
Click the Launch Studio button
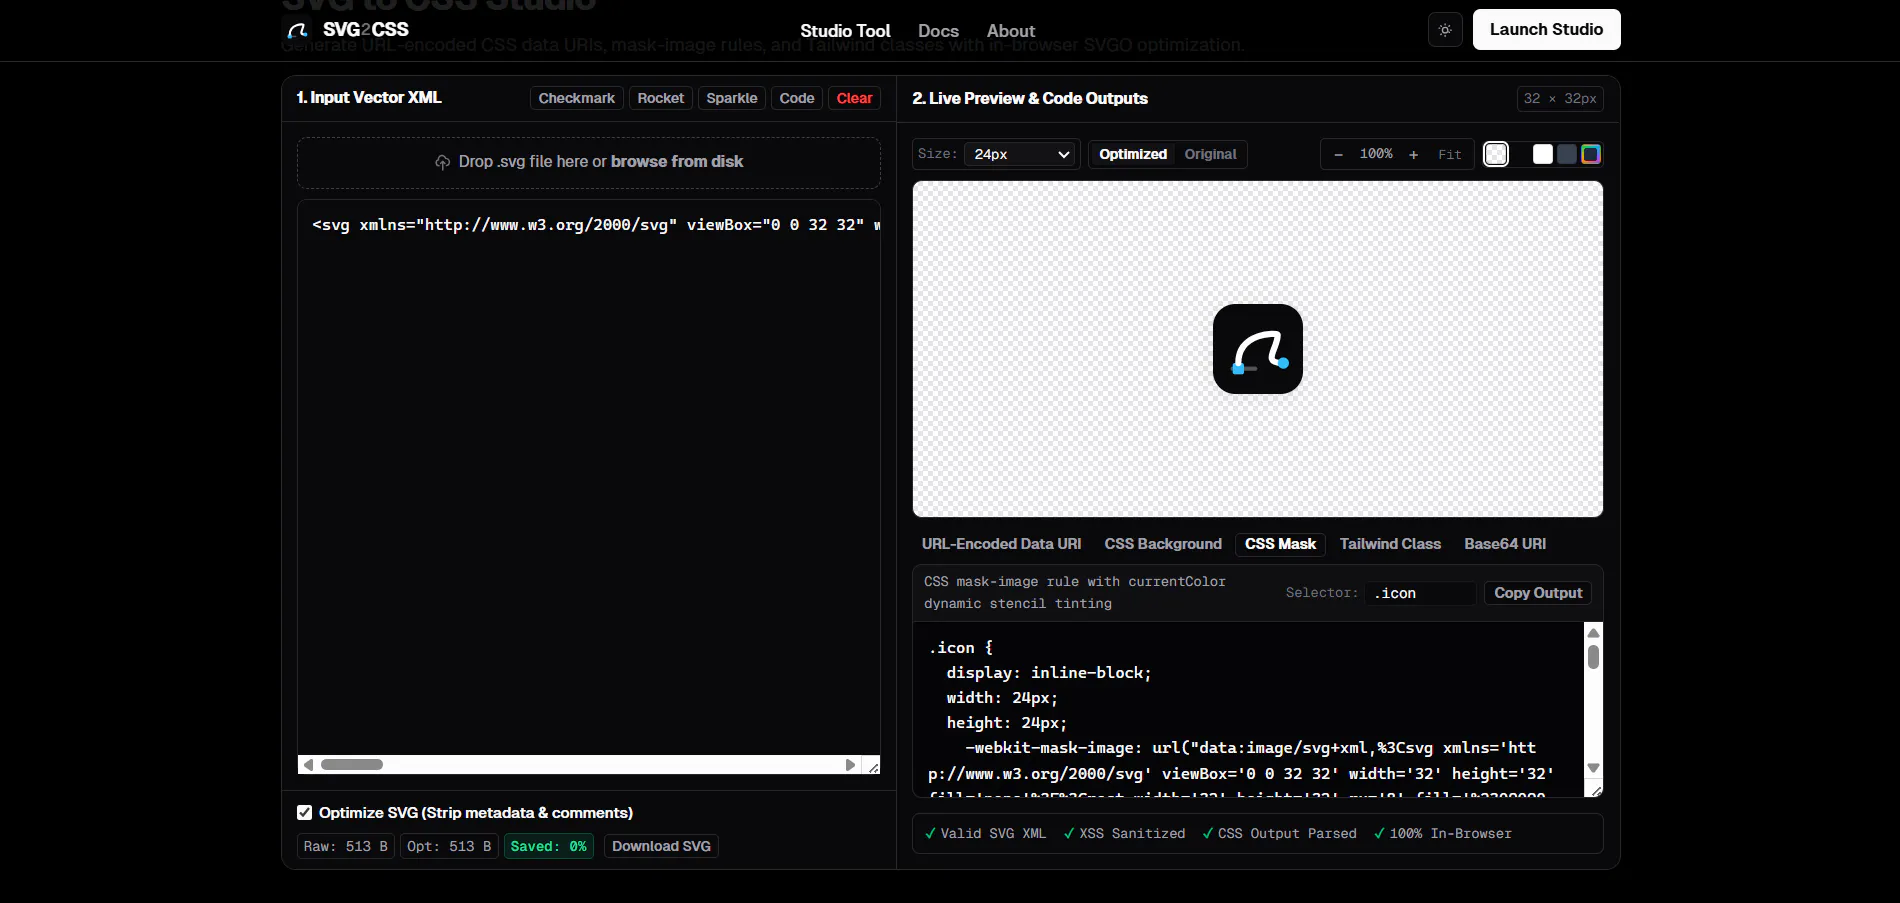coord(1546,29)
